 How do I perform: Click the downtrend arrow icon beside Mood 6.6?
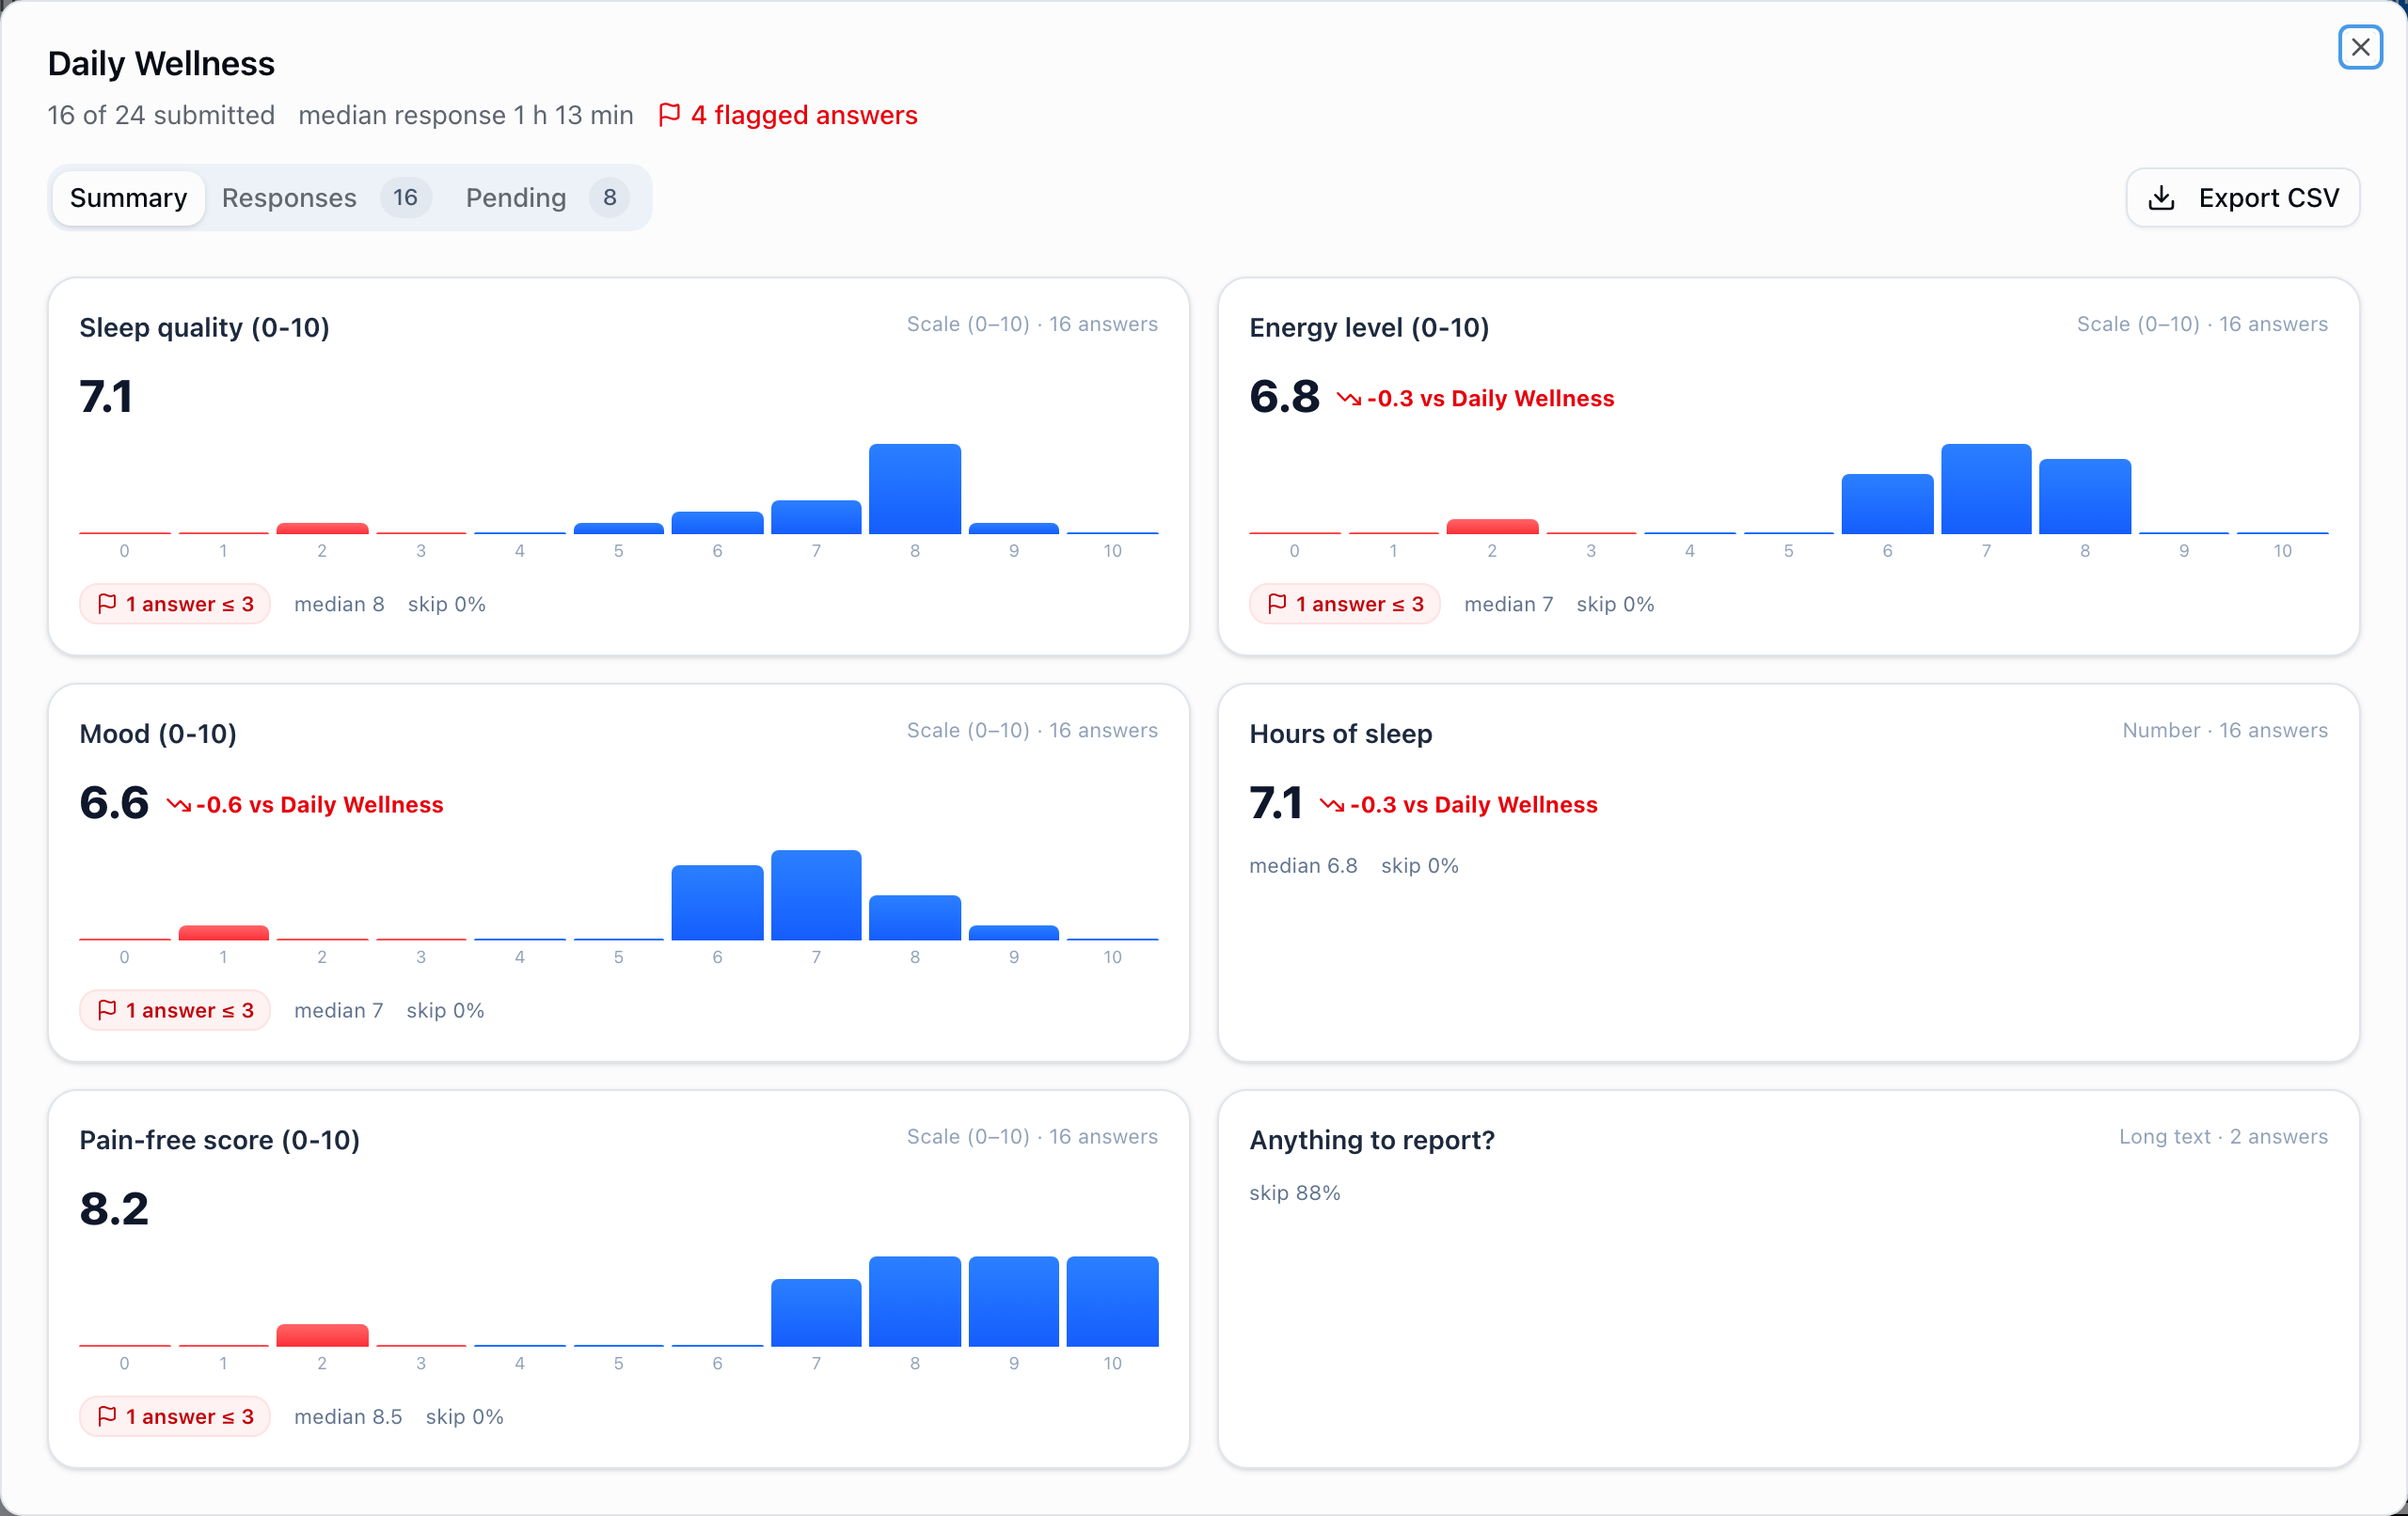point(178,805)
